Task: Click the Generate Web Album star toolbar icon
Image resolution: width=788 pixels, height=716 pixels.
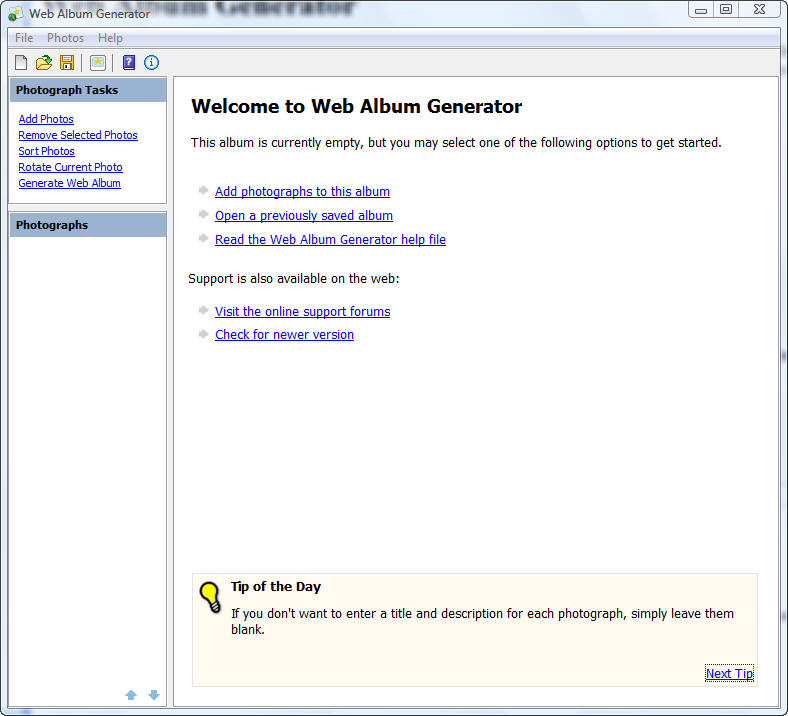Action: [x=97, y=63]
